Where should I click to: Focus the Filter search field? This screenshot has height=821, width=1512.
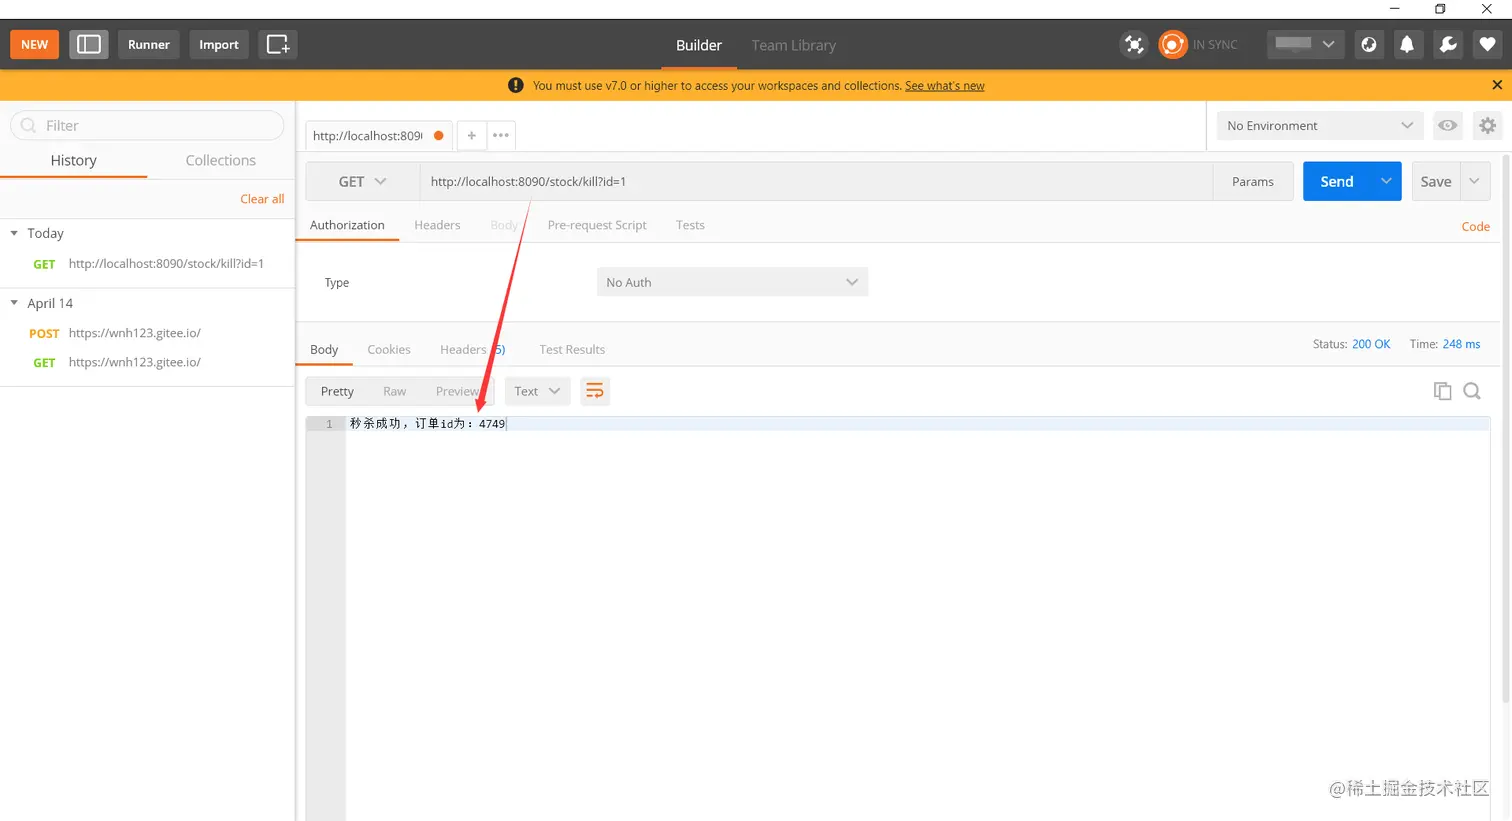[147, 125]
